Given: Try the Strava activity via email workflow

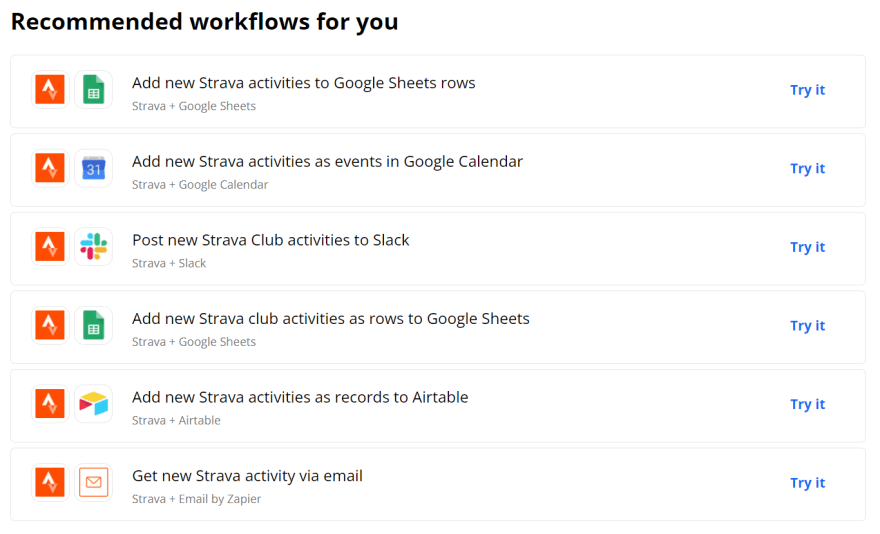Looking at the screenshot, I should click(808, 483).
